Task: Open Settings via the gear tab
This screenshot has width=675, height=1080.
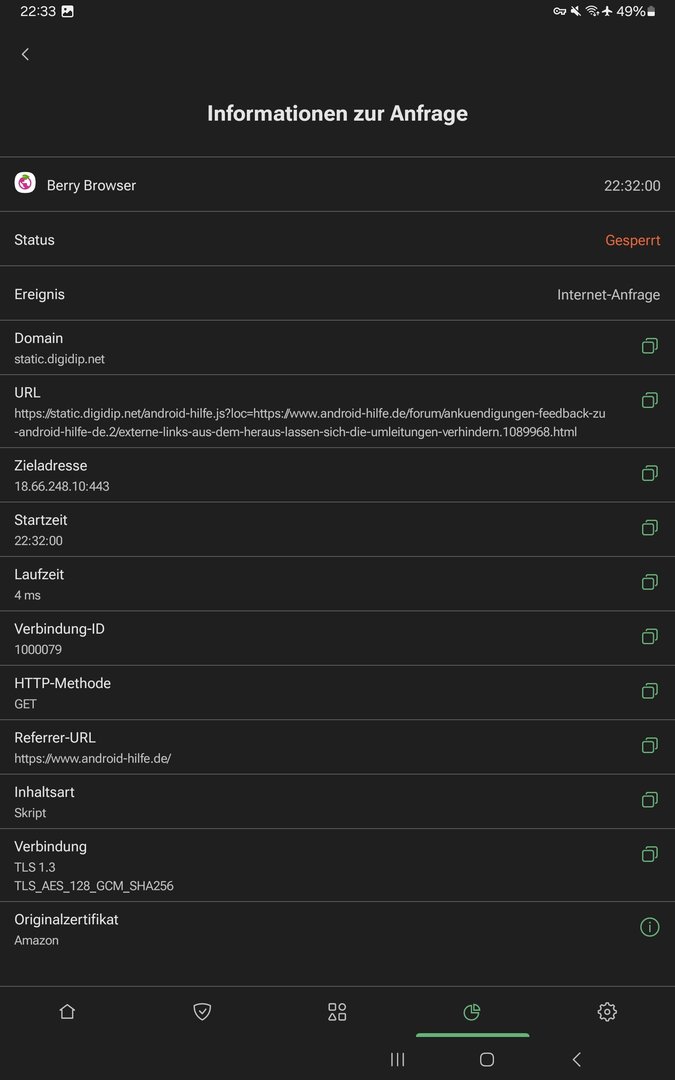Action: tap(607, 1012)
